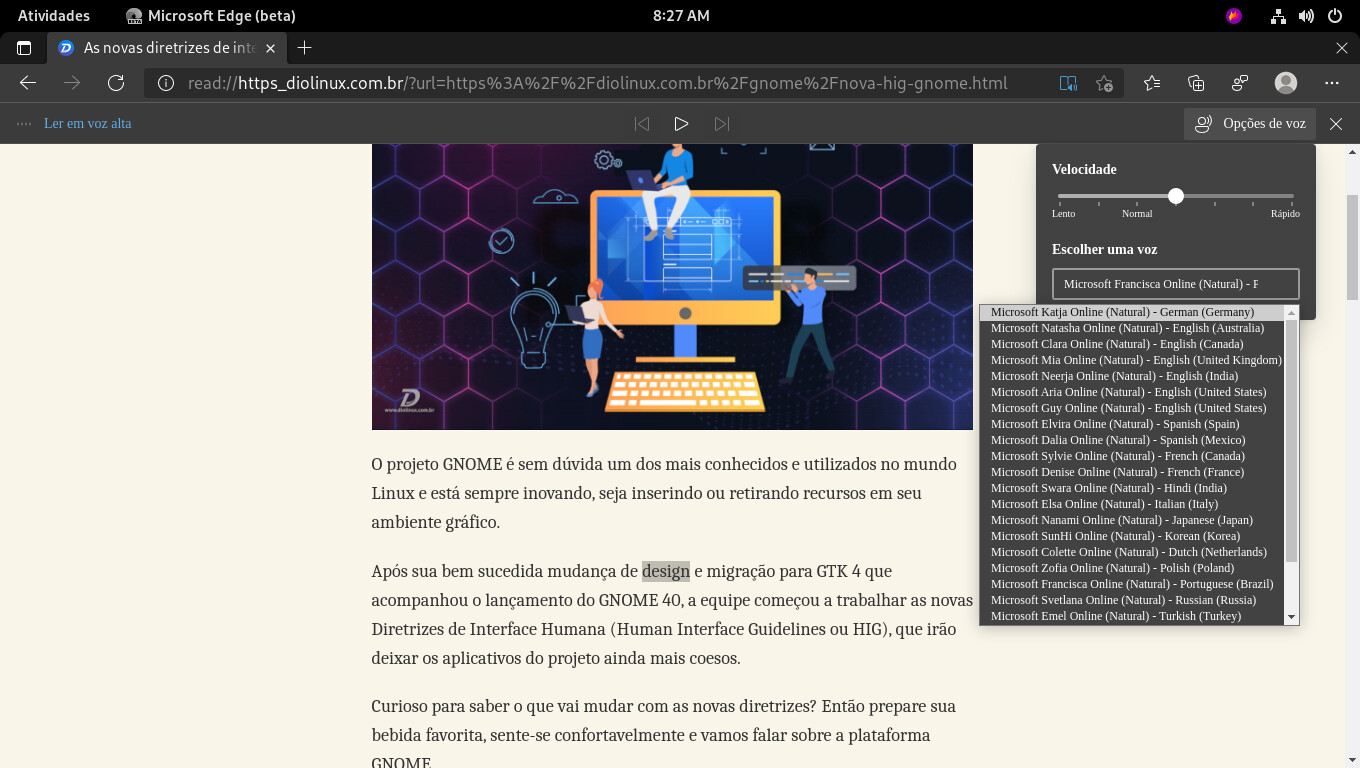Toggle the Opções de voz panel
The height and width of the screenshot is (768, 1360).
tap(1250, 124)
